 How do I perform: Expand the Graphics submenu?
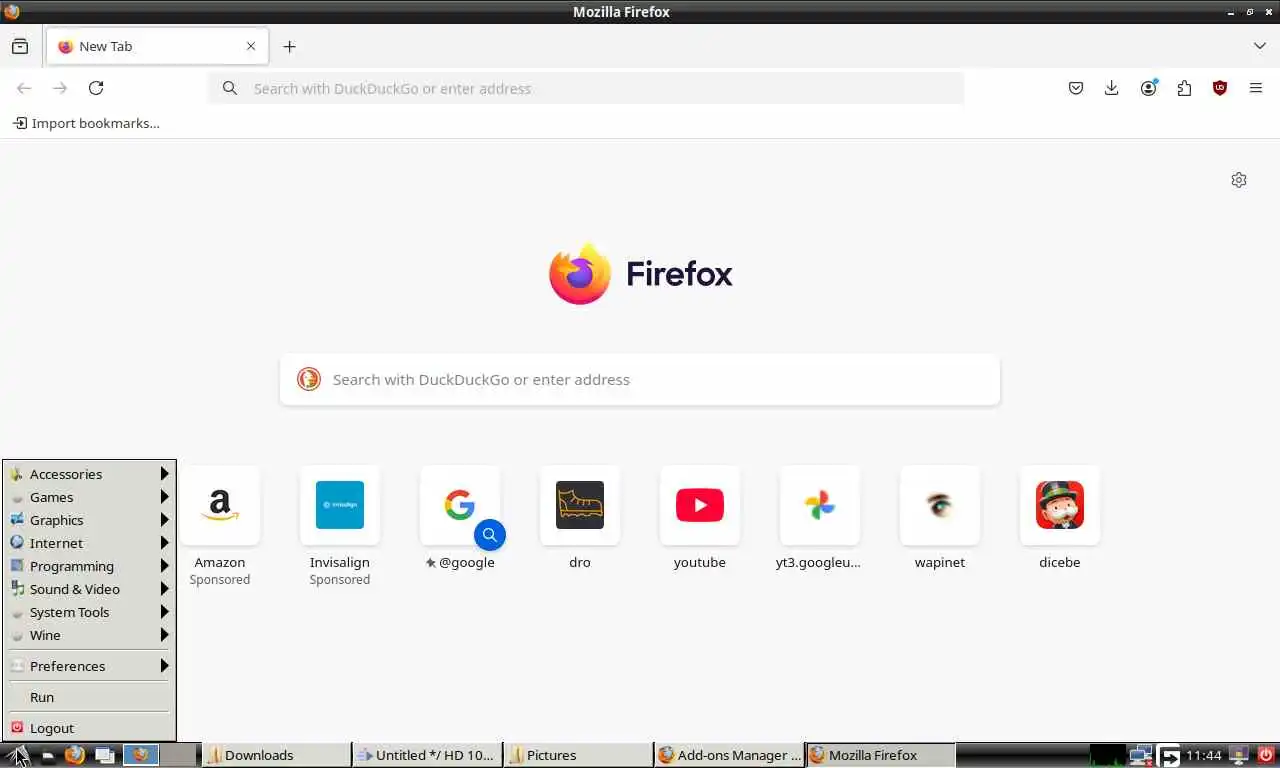[x=90, y=520]
